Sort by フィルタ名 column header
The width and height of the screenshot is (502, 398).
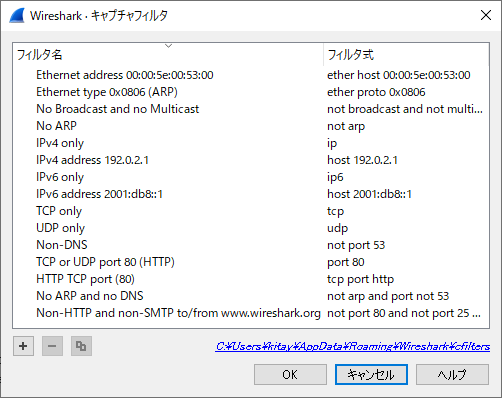tap(168, 54)
